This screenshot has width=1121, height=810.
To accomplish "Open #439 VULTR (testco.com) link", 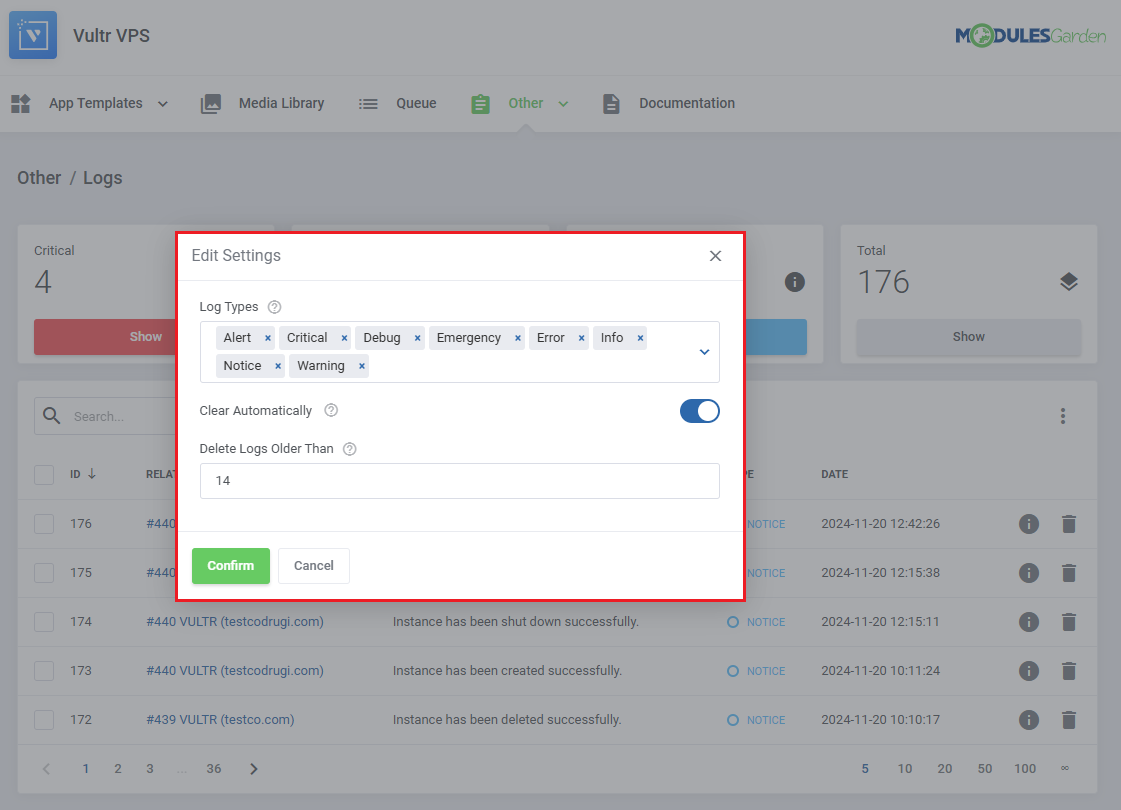I will tap(220, 720).
